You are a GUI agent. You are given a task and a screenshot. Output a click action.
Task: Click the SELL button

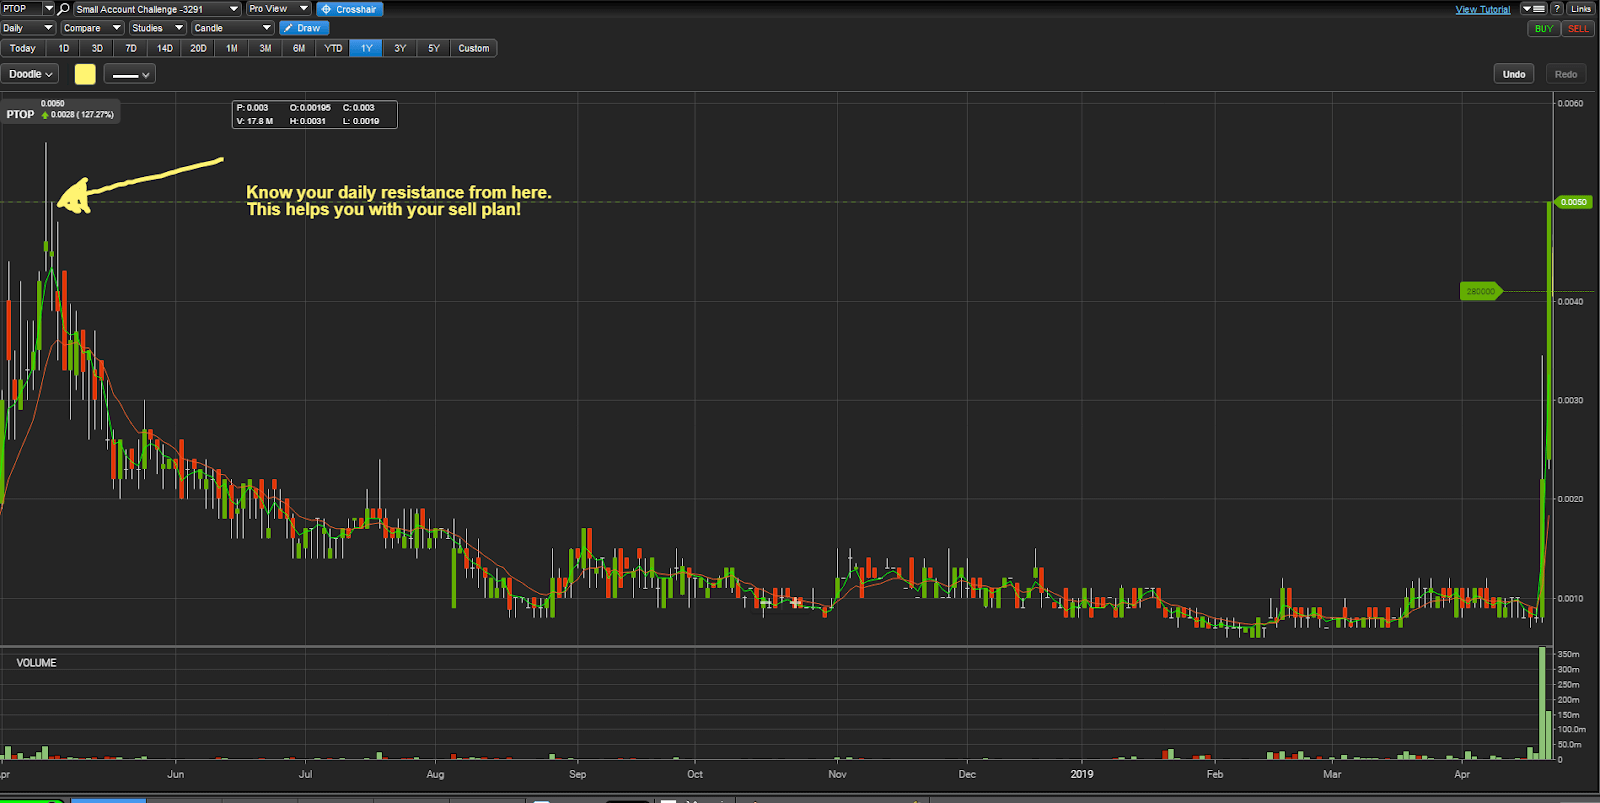pyautogui.click(x=1578, y=28)
